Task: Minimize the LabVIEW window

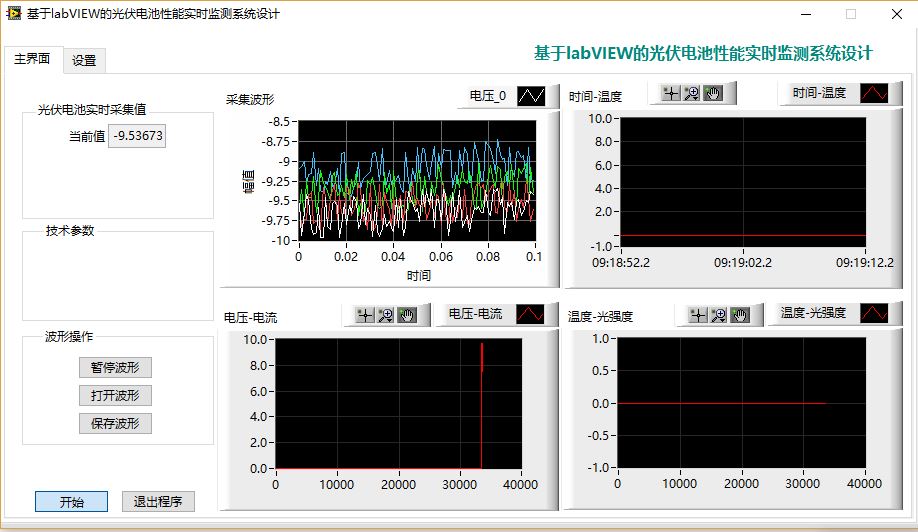Action: click(x=806, y=14)
